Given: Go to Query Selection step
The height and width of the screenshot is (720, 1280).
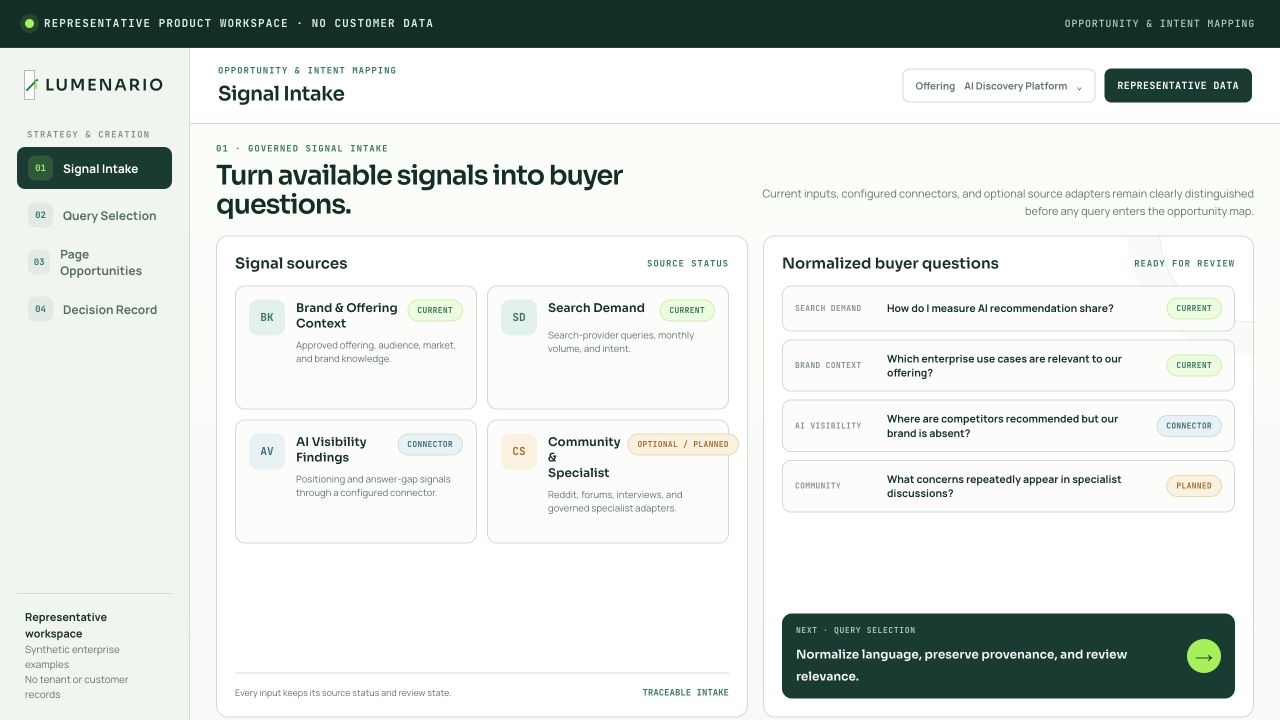Looking at the screenshot, I should pos(94,215).
